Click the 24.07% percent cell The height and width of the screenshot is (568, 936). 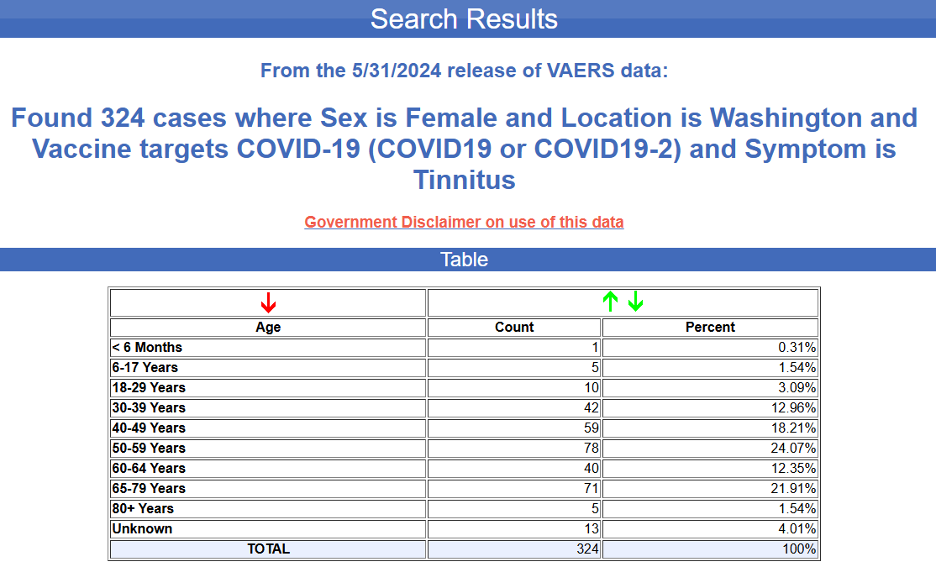click(x=710, y=448)
